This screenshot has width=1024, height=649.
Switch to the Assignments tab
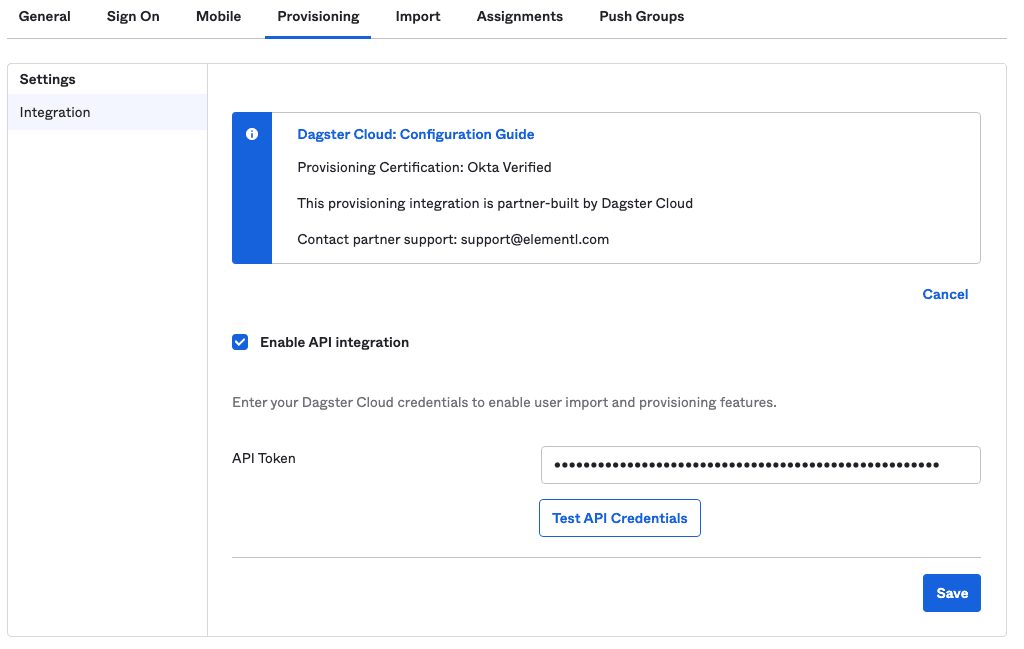pos(519,17)
